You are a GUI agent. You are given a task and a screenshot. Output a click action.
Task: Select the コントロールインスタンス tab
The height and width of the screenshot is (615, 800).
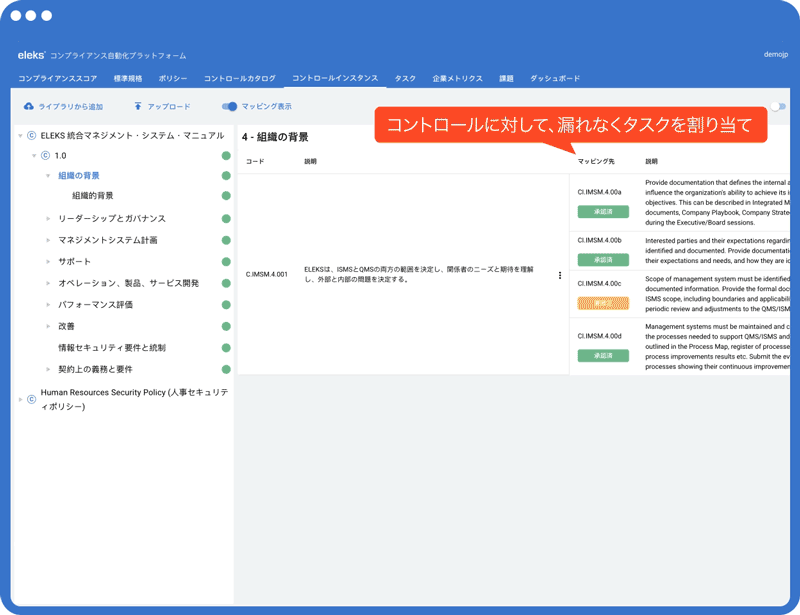click(x=335, y=78)
